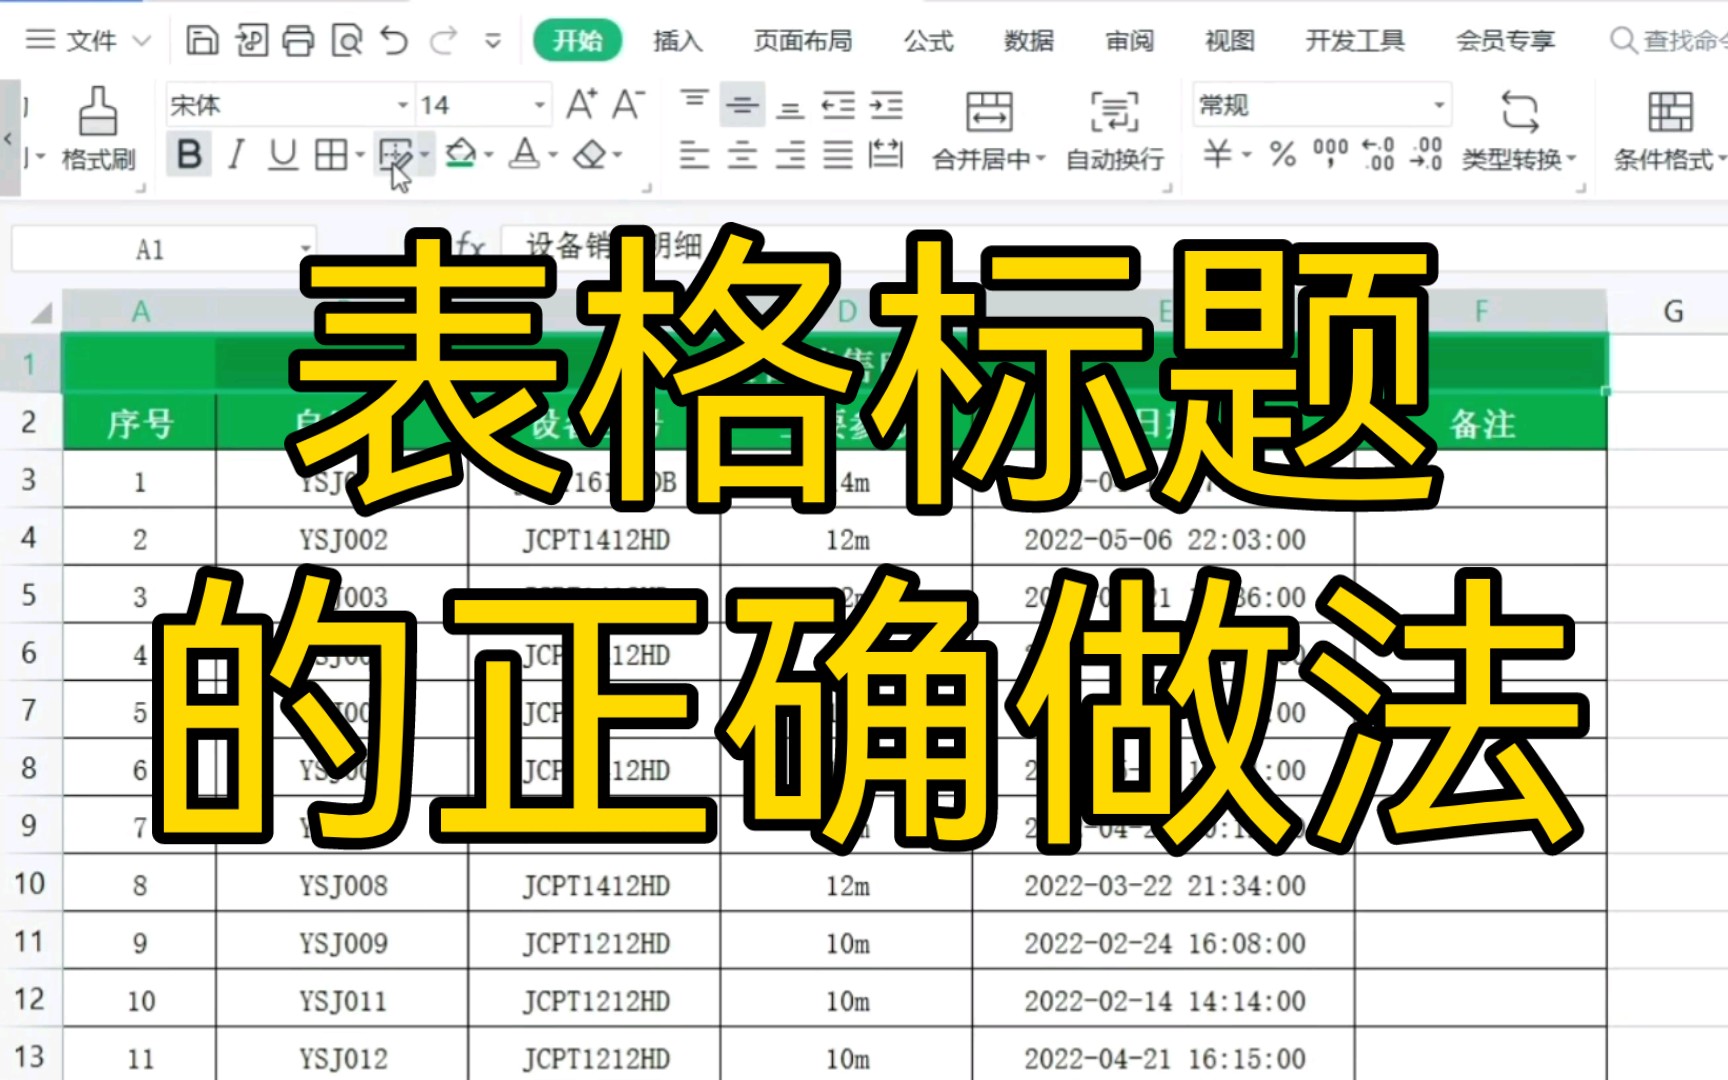Expand the name box dropdown arrow

pyautogui.click(x=305, y=250)
